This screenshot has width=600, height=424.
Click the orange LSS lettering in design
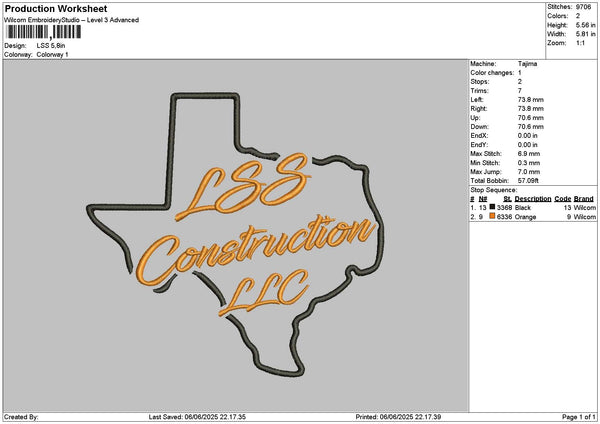[x=243, y=186]
